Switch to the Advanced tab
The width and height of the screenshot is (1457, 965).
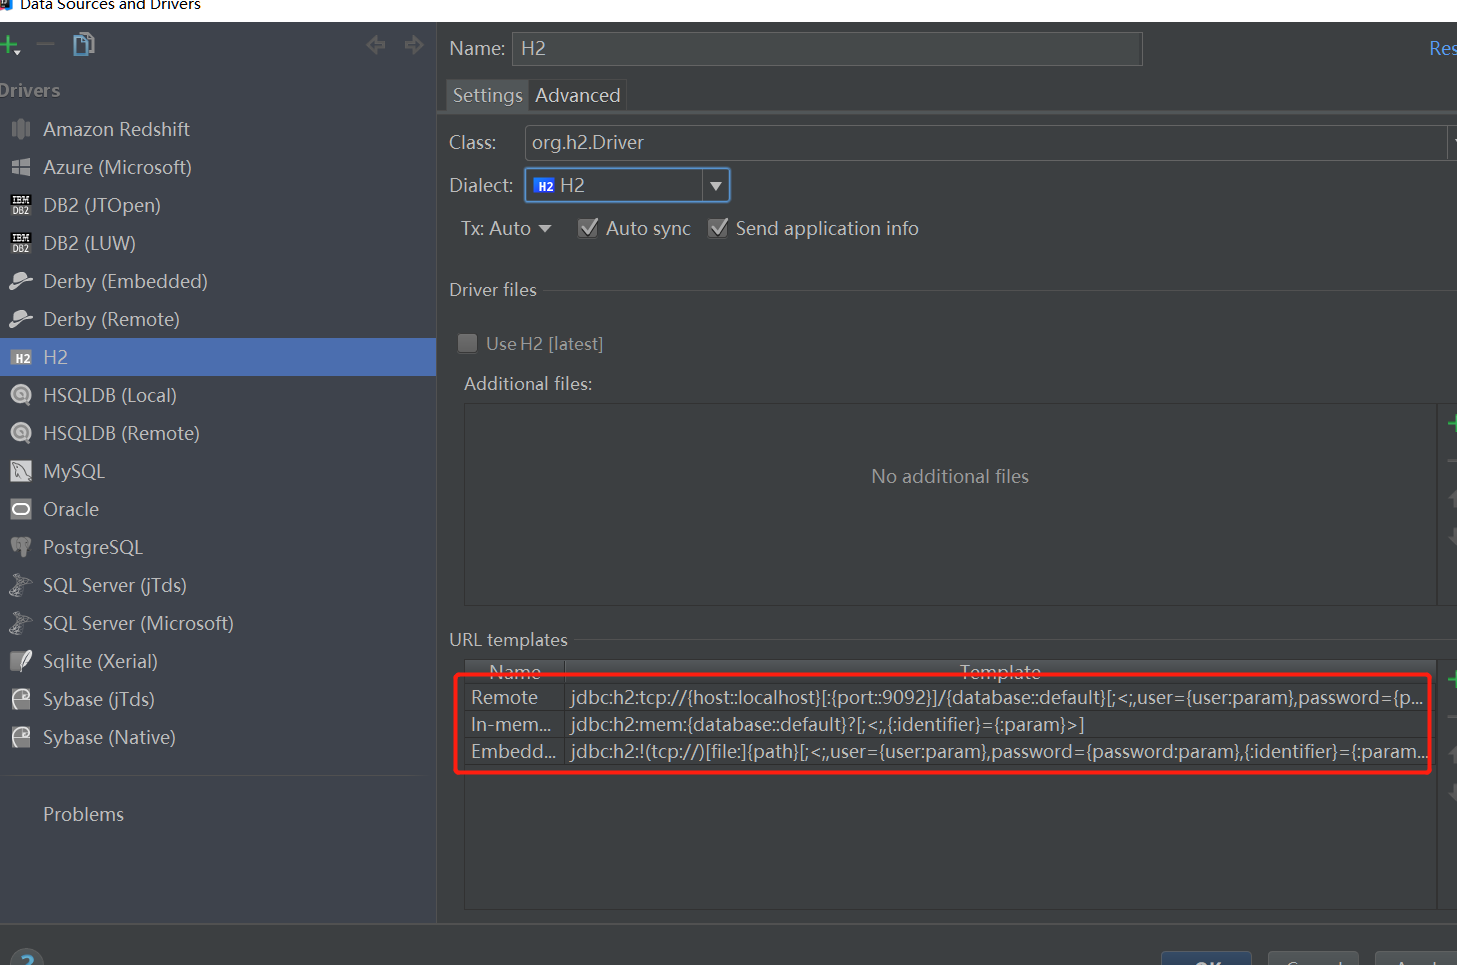[x=578, y=95]
